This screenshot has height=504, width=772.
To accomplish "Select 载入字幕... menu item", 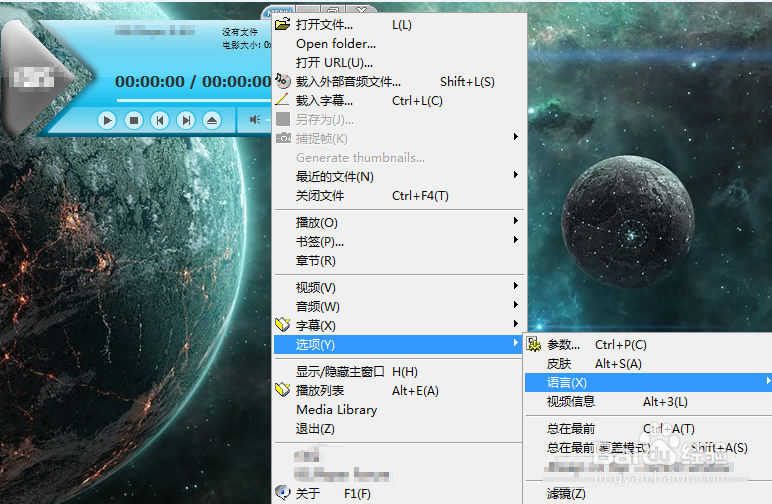I will point(399,101).
